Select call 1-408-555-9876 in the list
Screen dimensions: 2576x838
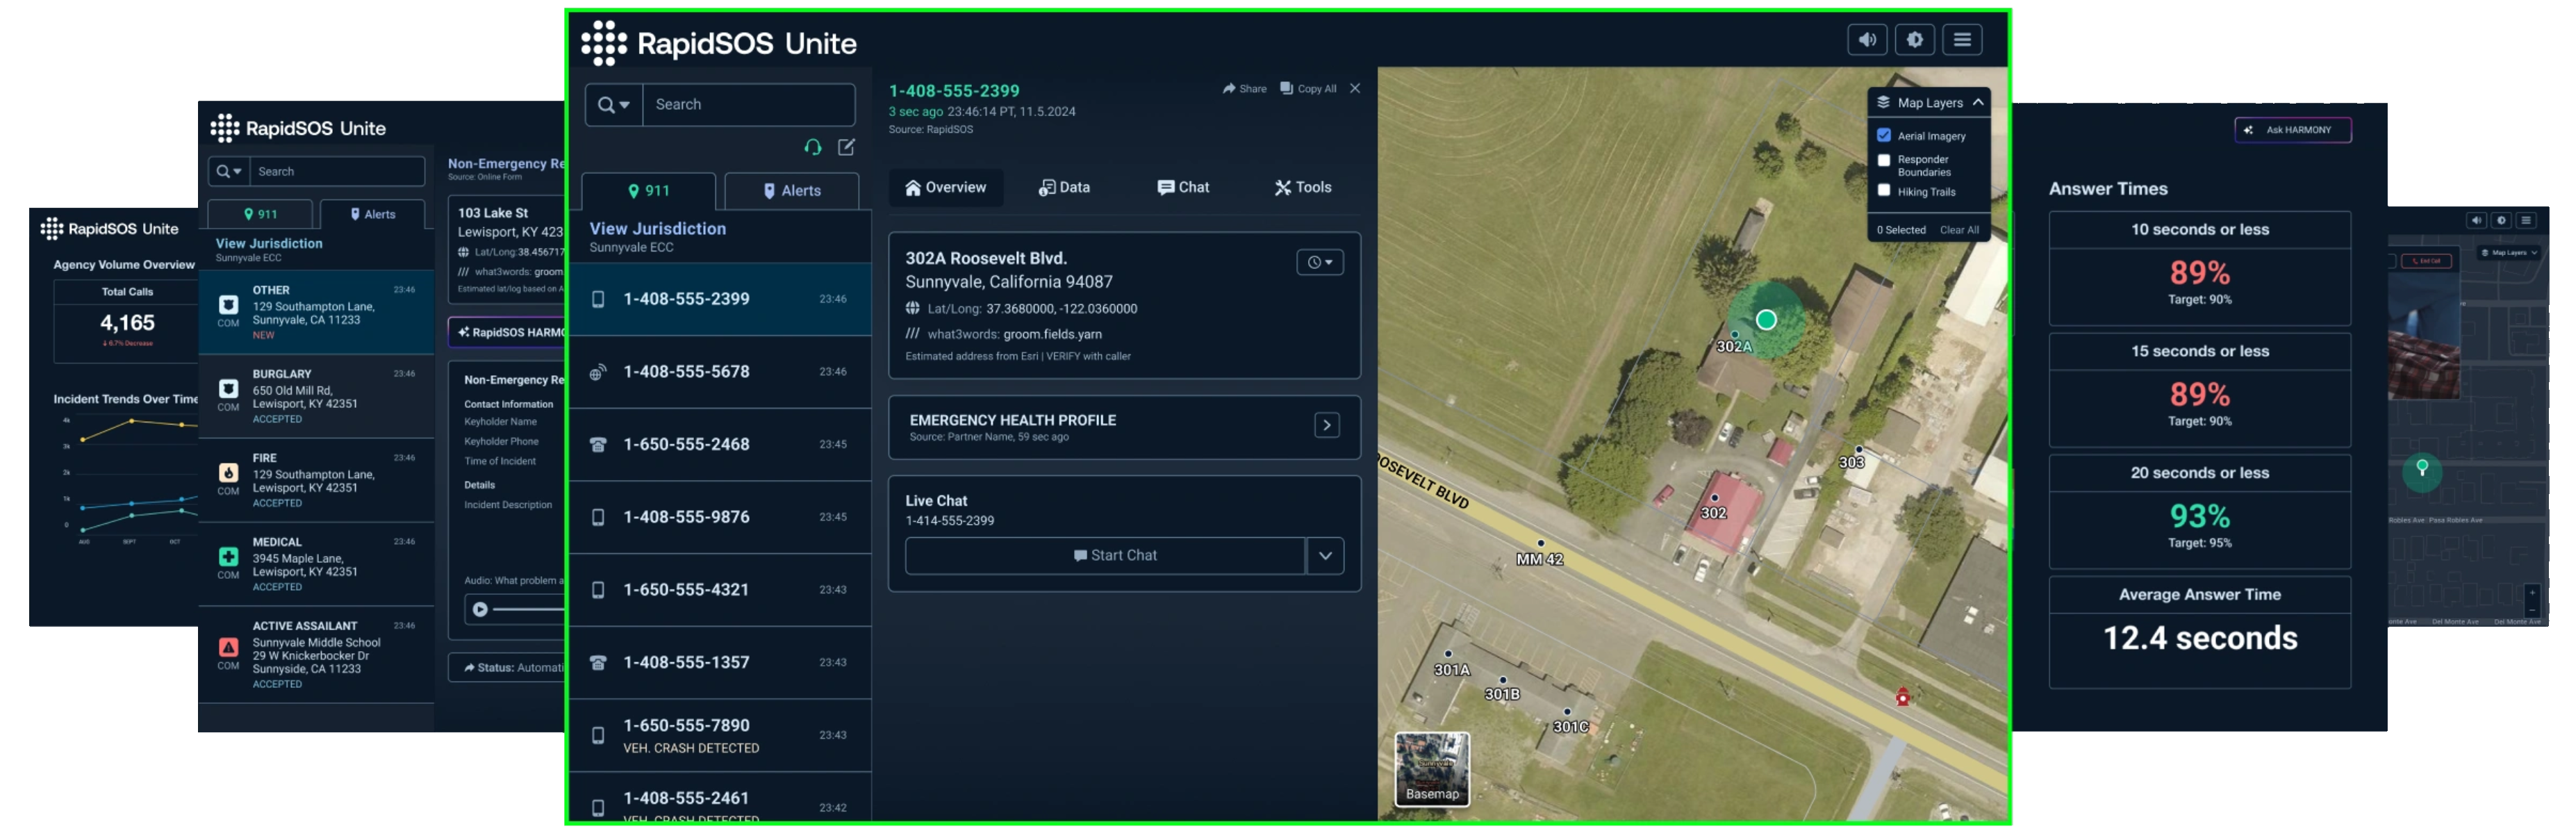tap(720, 517)
